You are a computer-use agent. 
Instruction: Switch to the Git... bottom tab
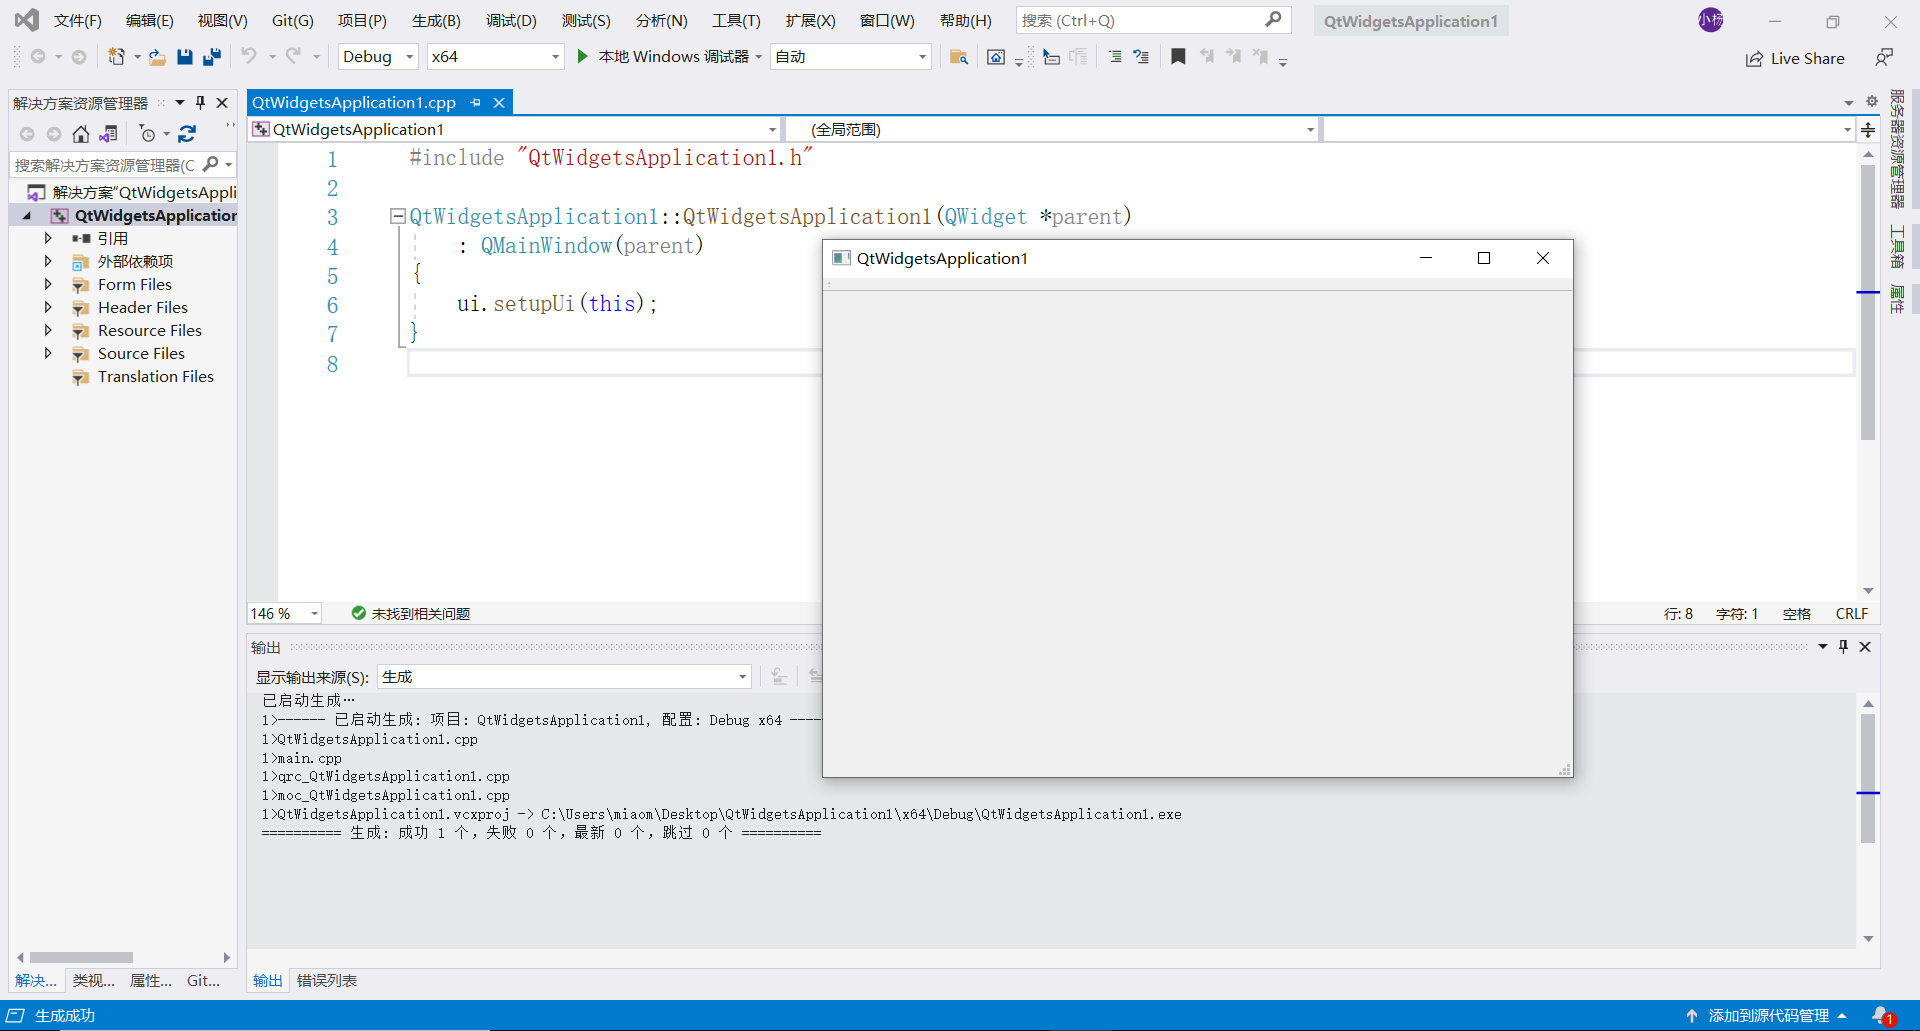203,980
